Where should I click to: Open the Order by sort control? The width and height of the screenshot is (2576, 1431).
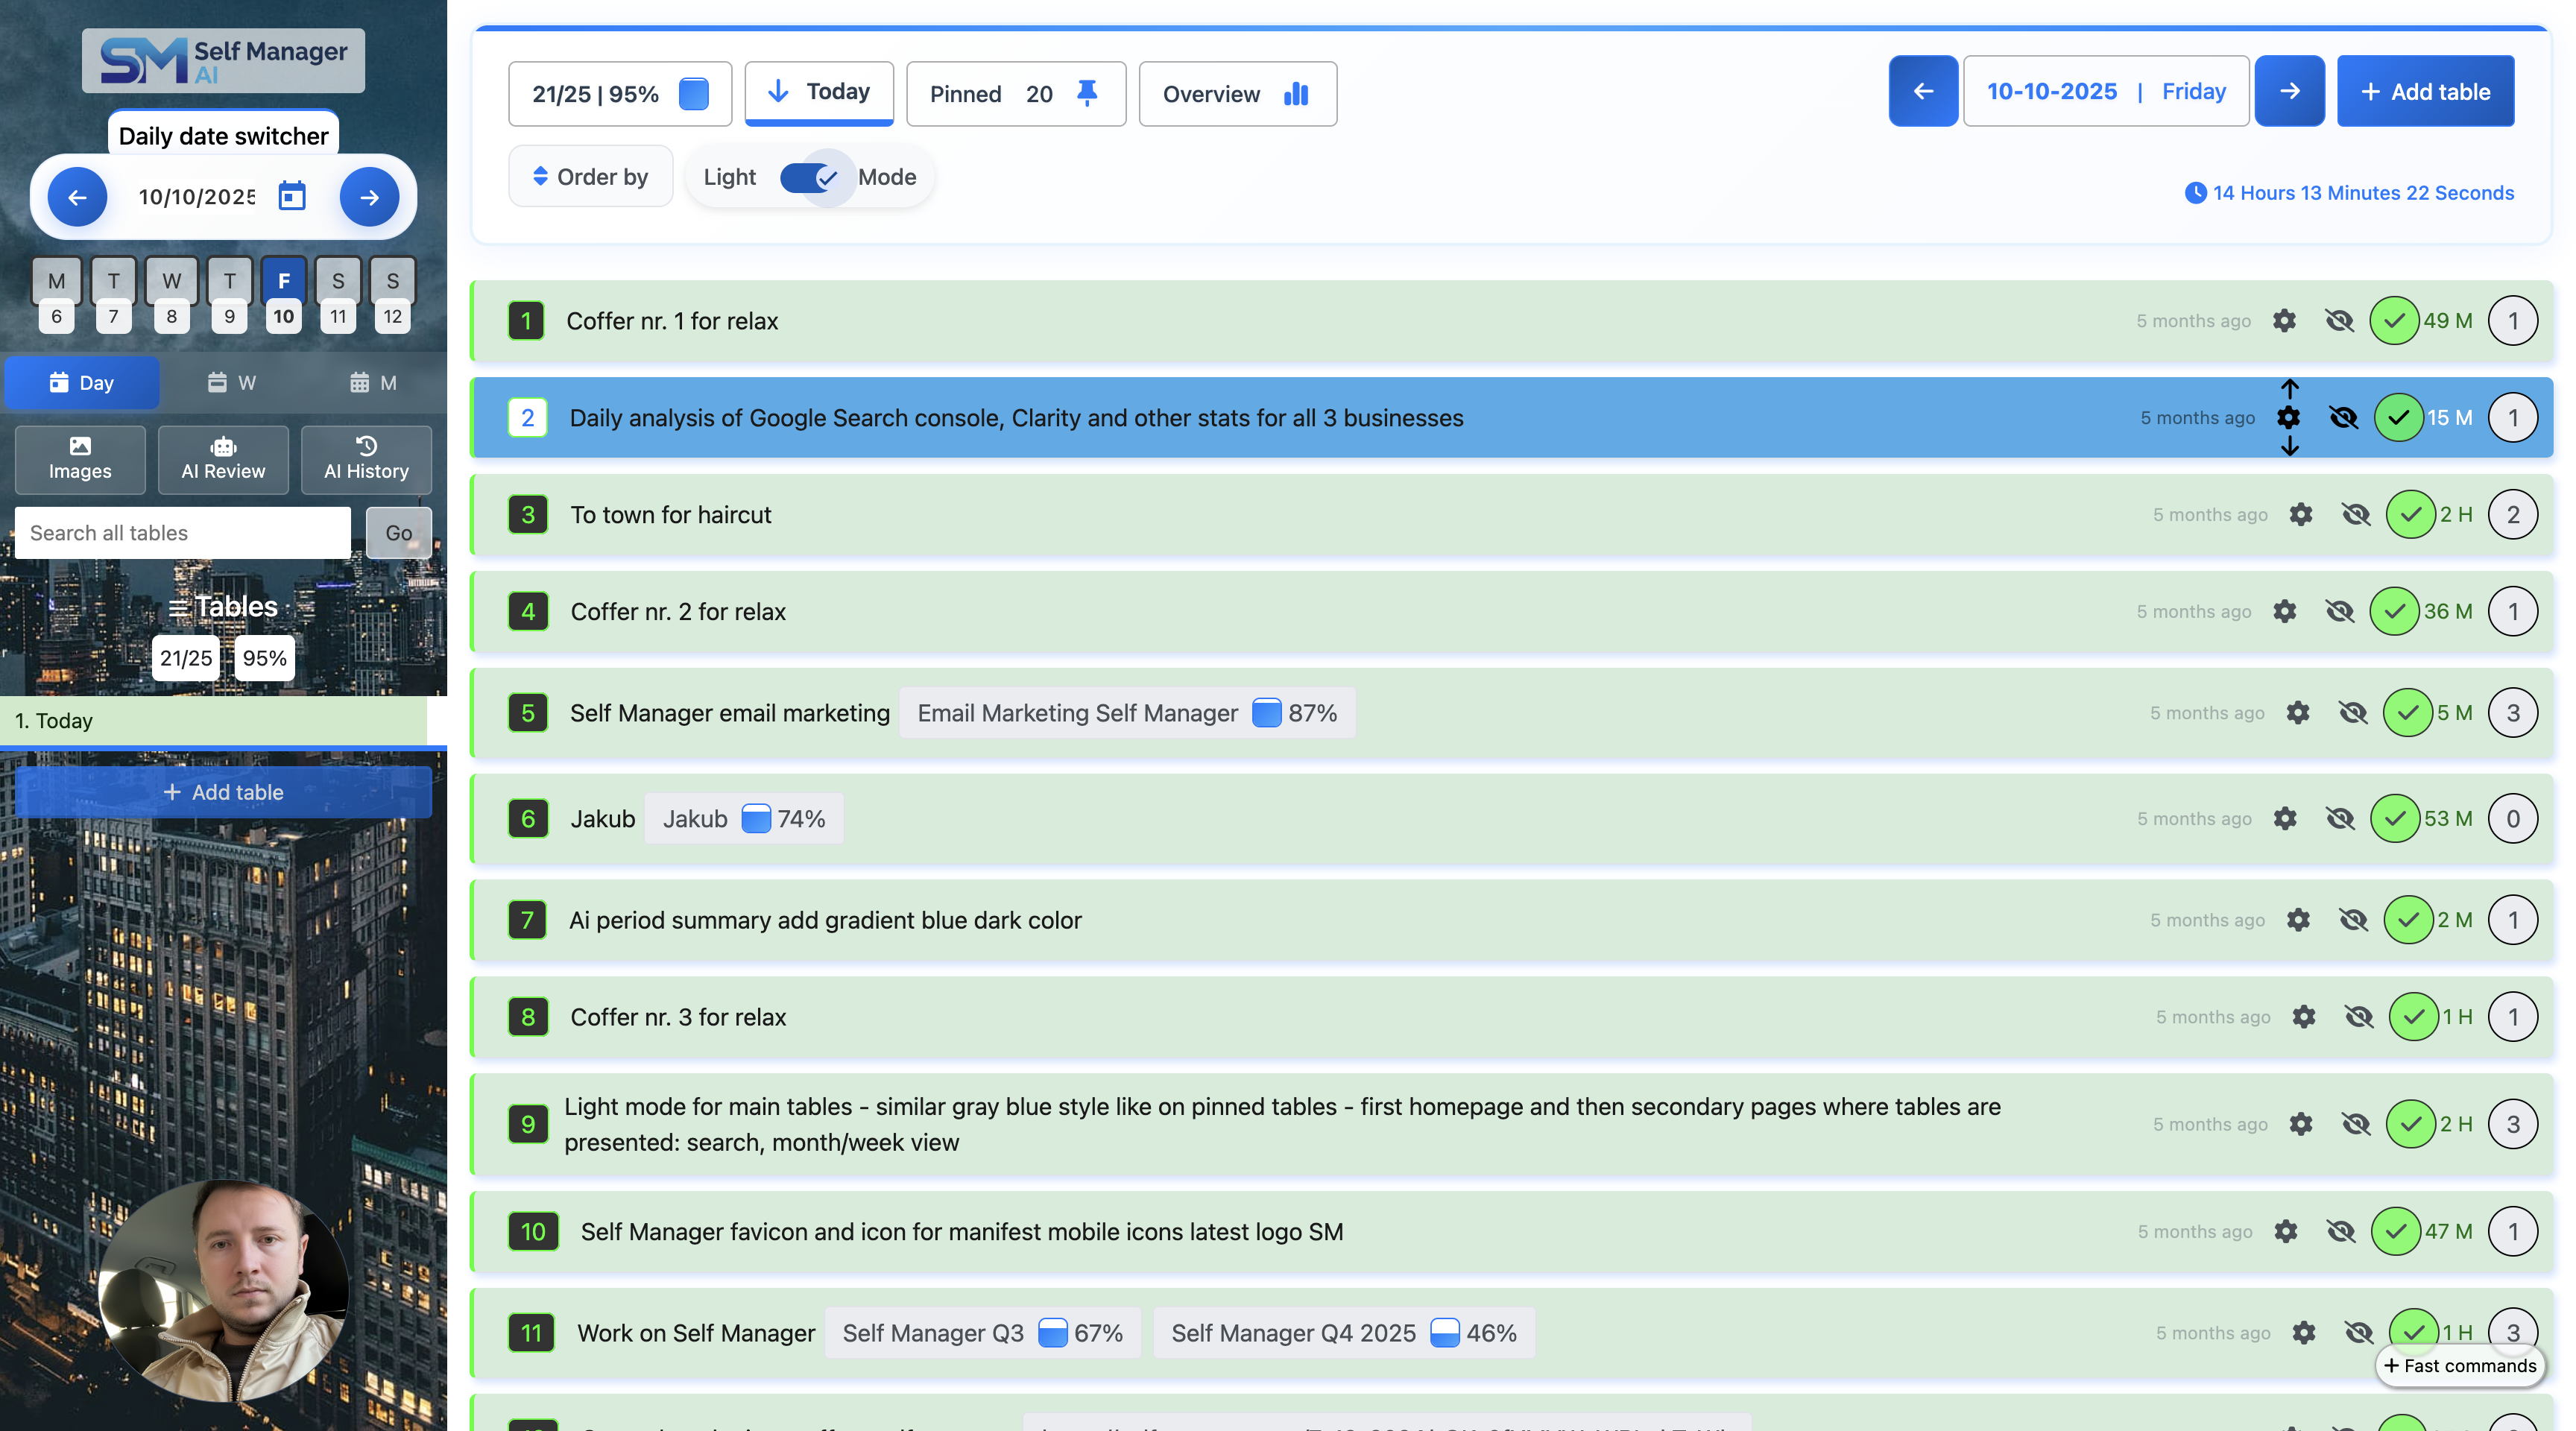click(590, 176)
